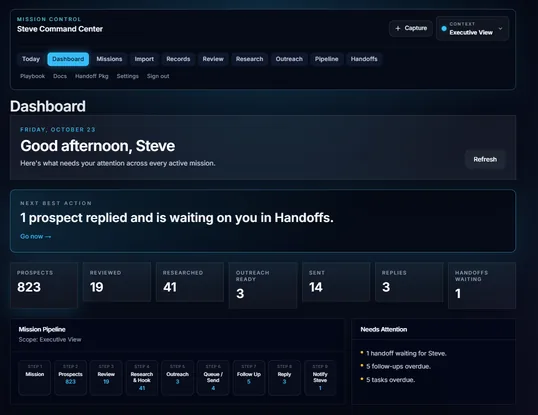This screenshot has width=538, height=415.
Task: Open the Today tab
Action: click(x=31, y=59)
